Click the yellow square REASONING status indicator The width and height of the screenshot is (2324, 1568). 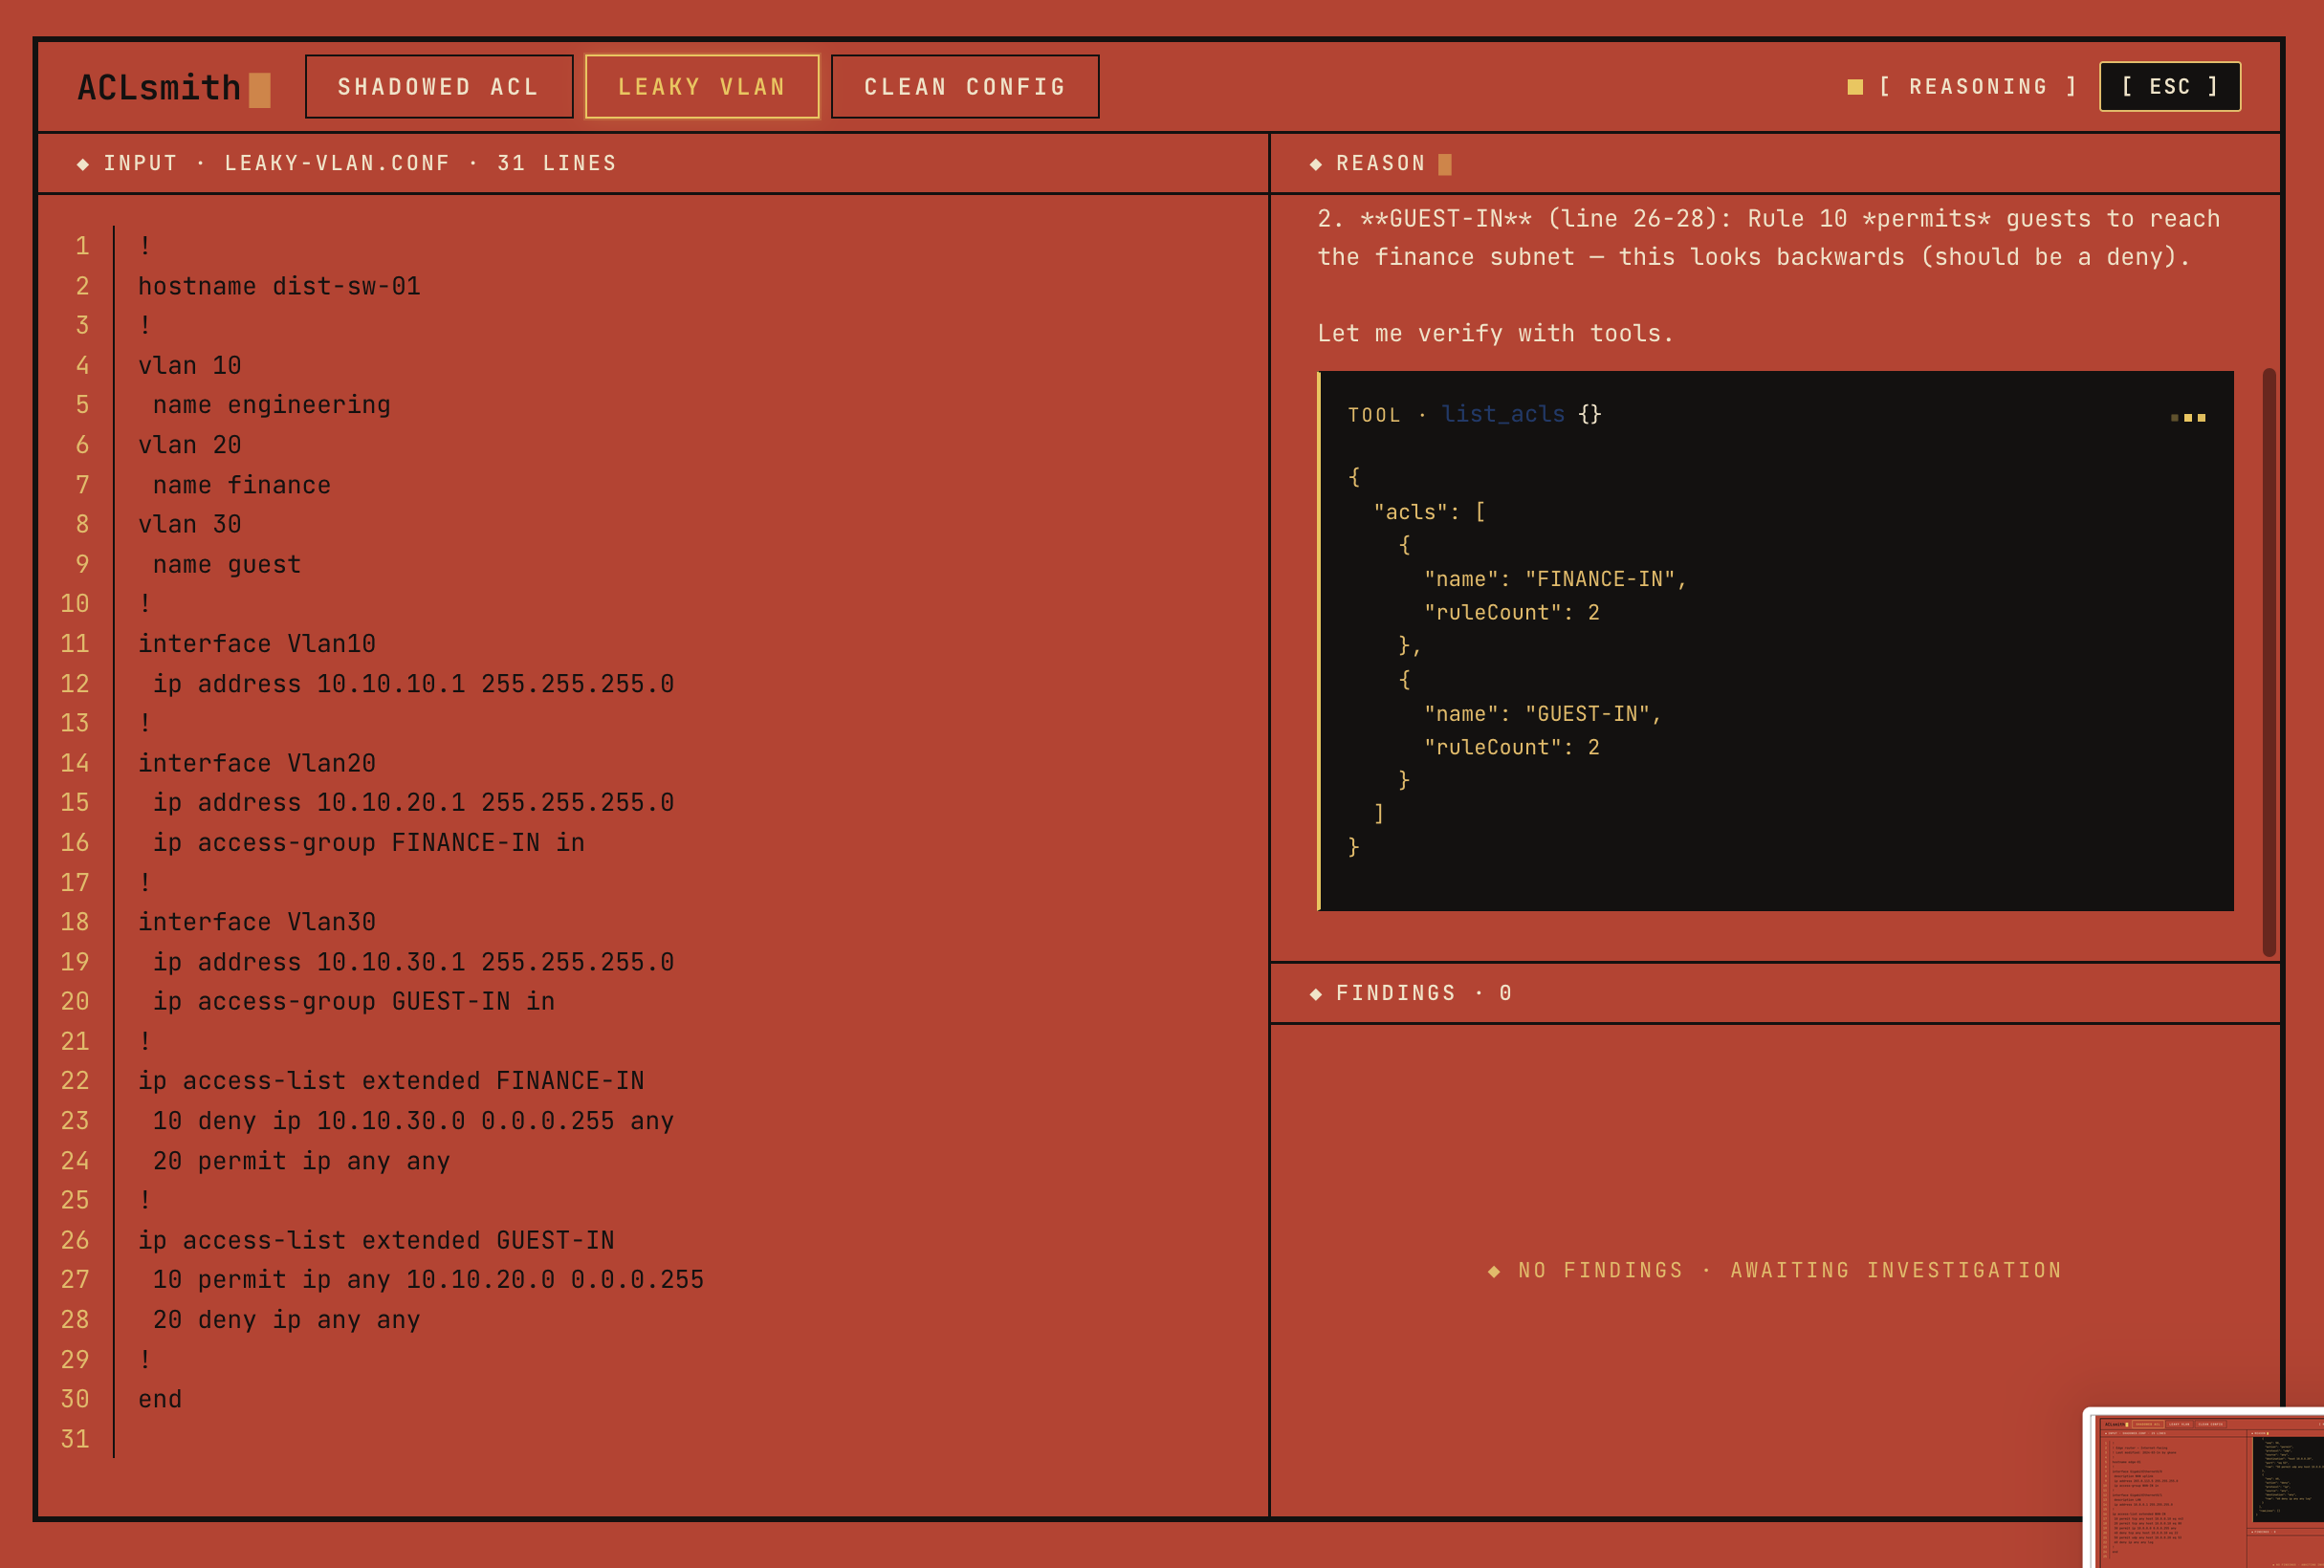point(1854,87)
